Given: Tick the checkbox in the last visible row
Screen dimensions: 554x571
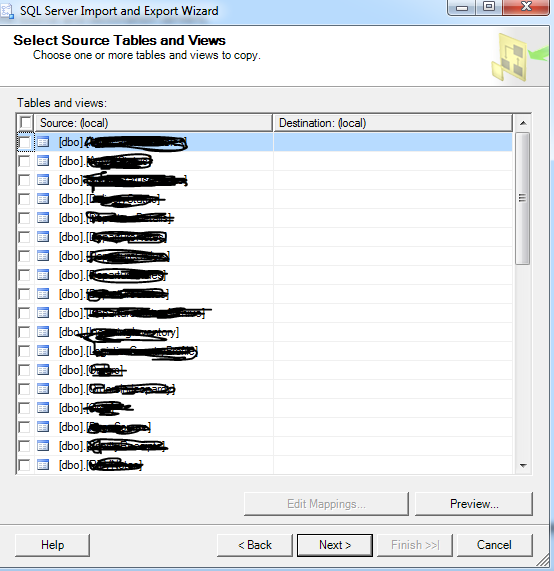Looking at the screenshot, I should coord(24,465).
